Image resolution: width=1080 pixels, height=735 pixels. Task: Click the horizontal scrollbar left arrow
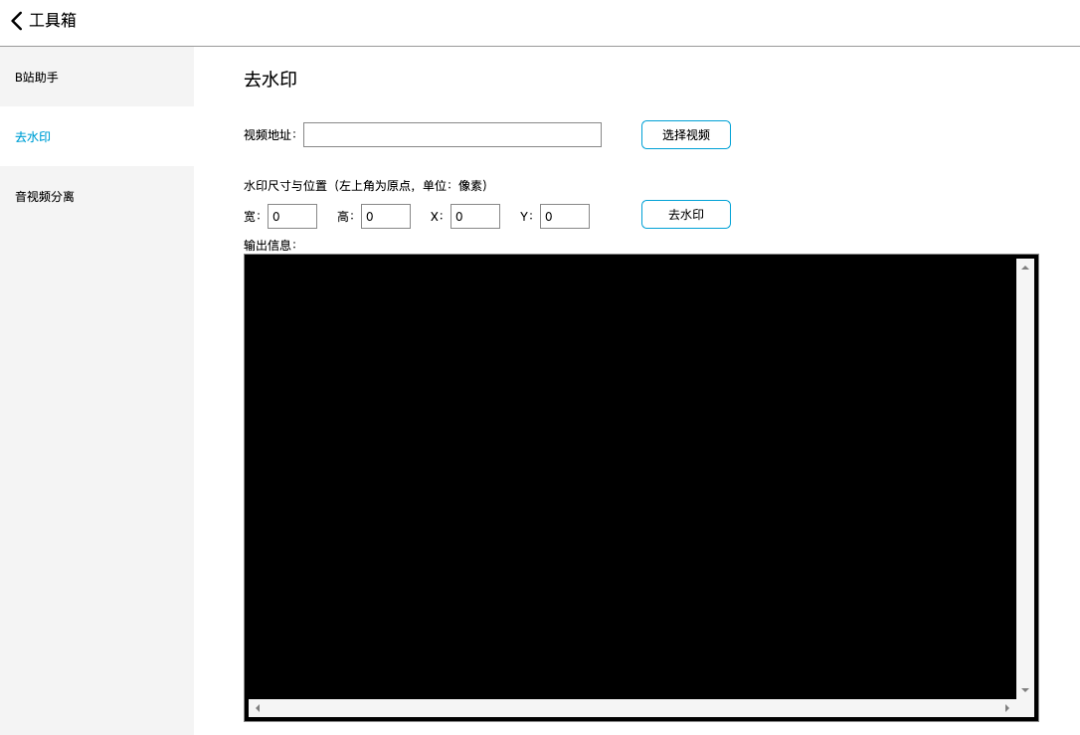tap(257, 708)
